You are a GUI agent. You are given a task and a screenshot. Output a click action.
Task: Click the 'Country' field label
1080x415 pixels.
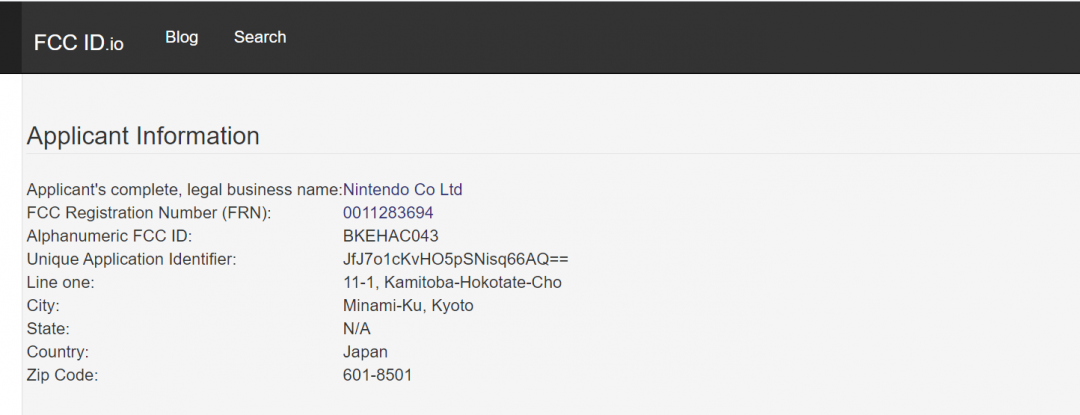[58, 352]
